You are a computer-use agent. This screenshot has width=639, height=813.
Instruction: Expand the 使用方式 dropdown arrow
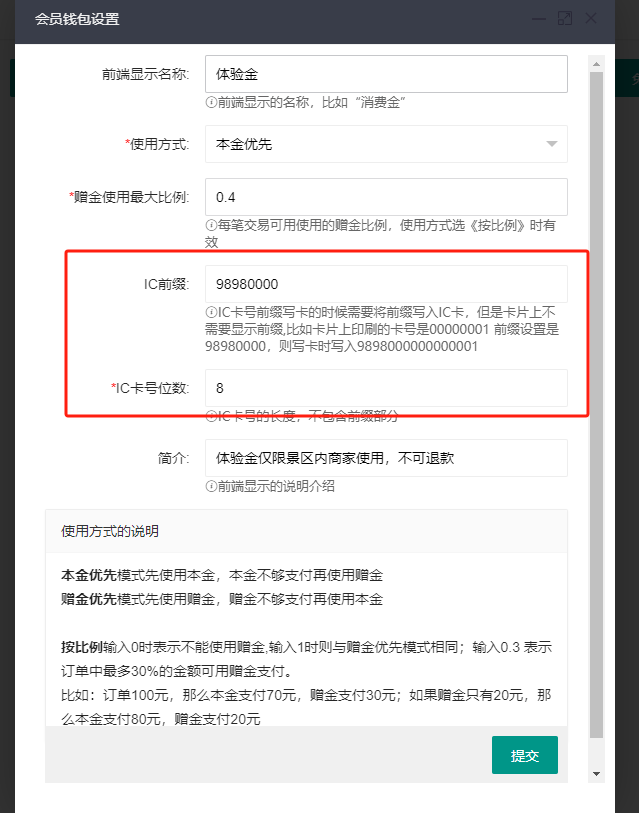(552, 144)
